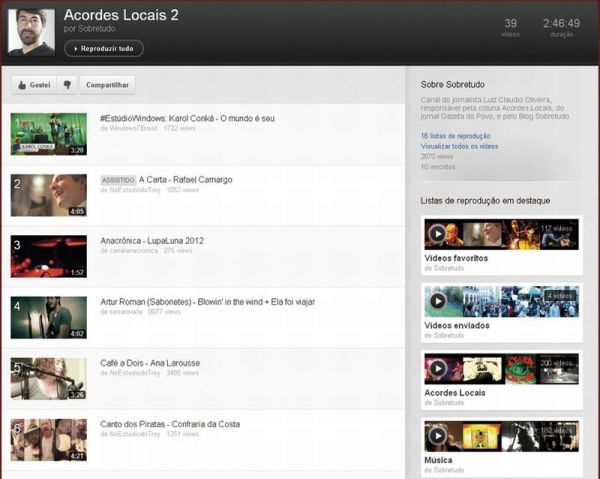Viewport: 600px width, 479px height.
Task: Open the 'Artur Roman (Sabonetes) - Blowin' in the wind' title
Action: point(207,302)
